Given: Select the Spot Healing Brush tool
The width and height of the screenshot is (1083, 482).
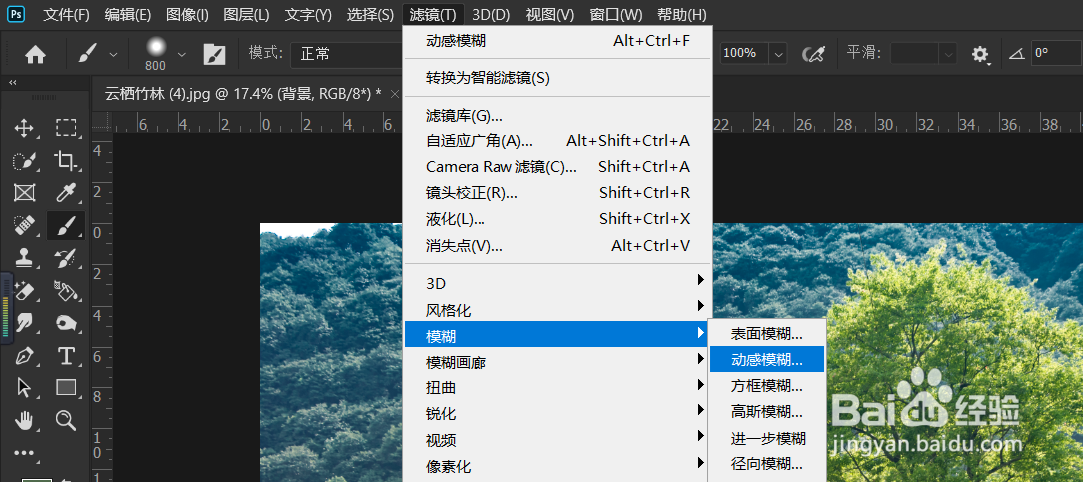Looking at the screenshot, I should [x=24, y=225].
